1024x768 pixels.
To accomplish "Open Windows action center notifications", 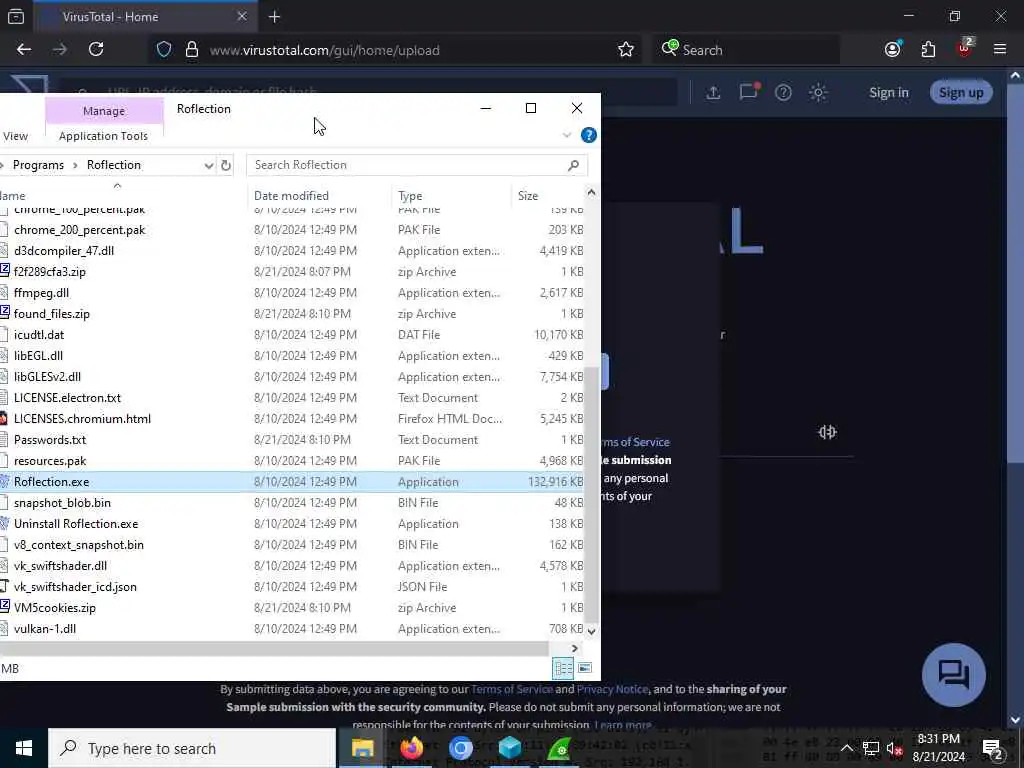I will click(993, 748).
